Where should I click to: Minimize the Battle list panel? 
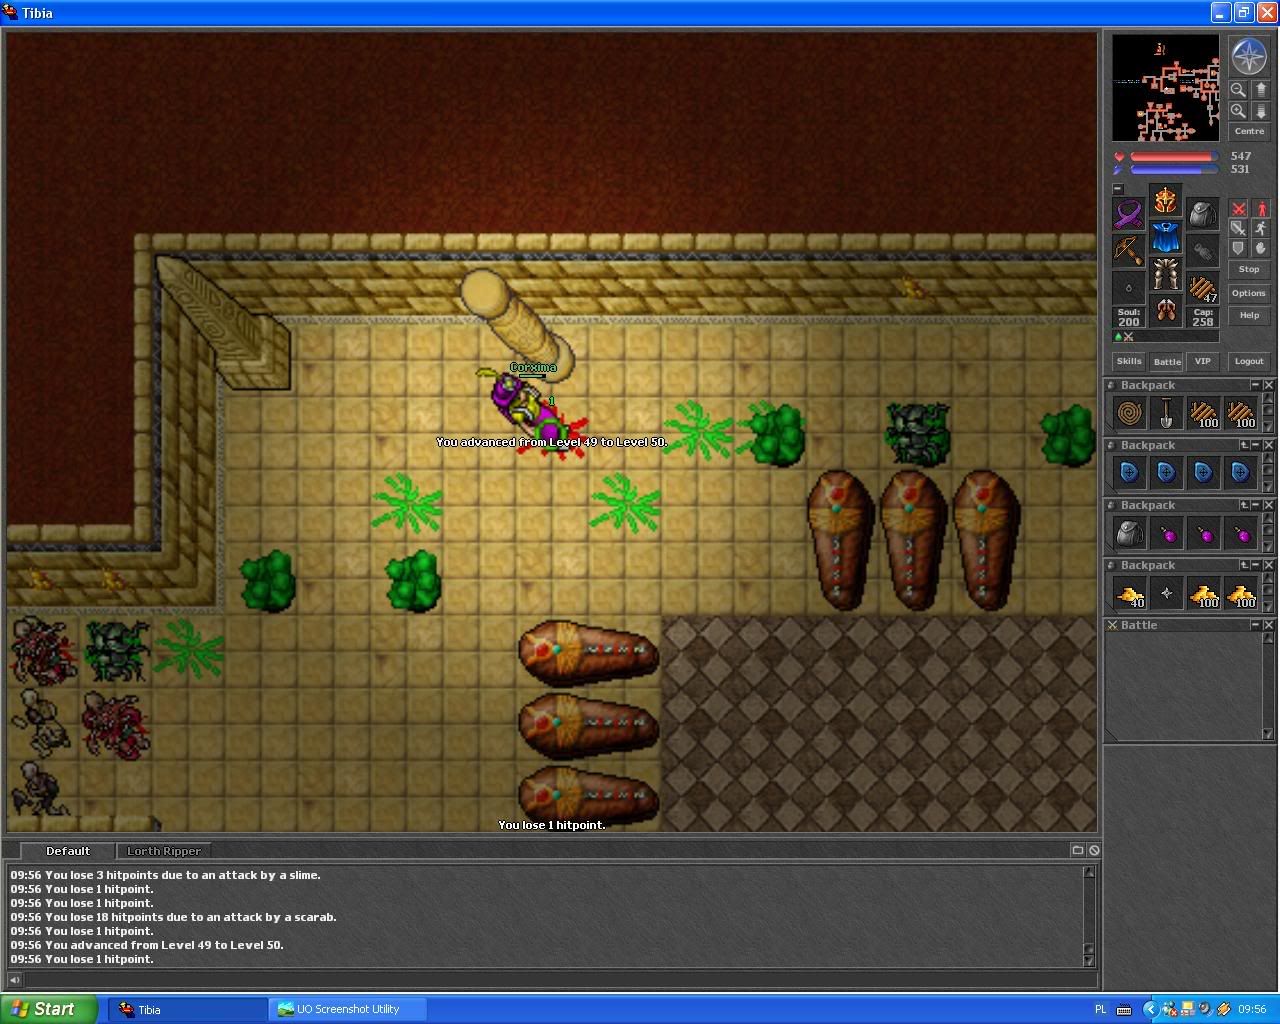[x=1256, y=625]
